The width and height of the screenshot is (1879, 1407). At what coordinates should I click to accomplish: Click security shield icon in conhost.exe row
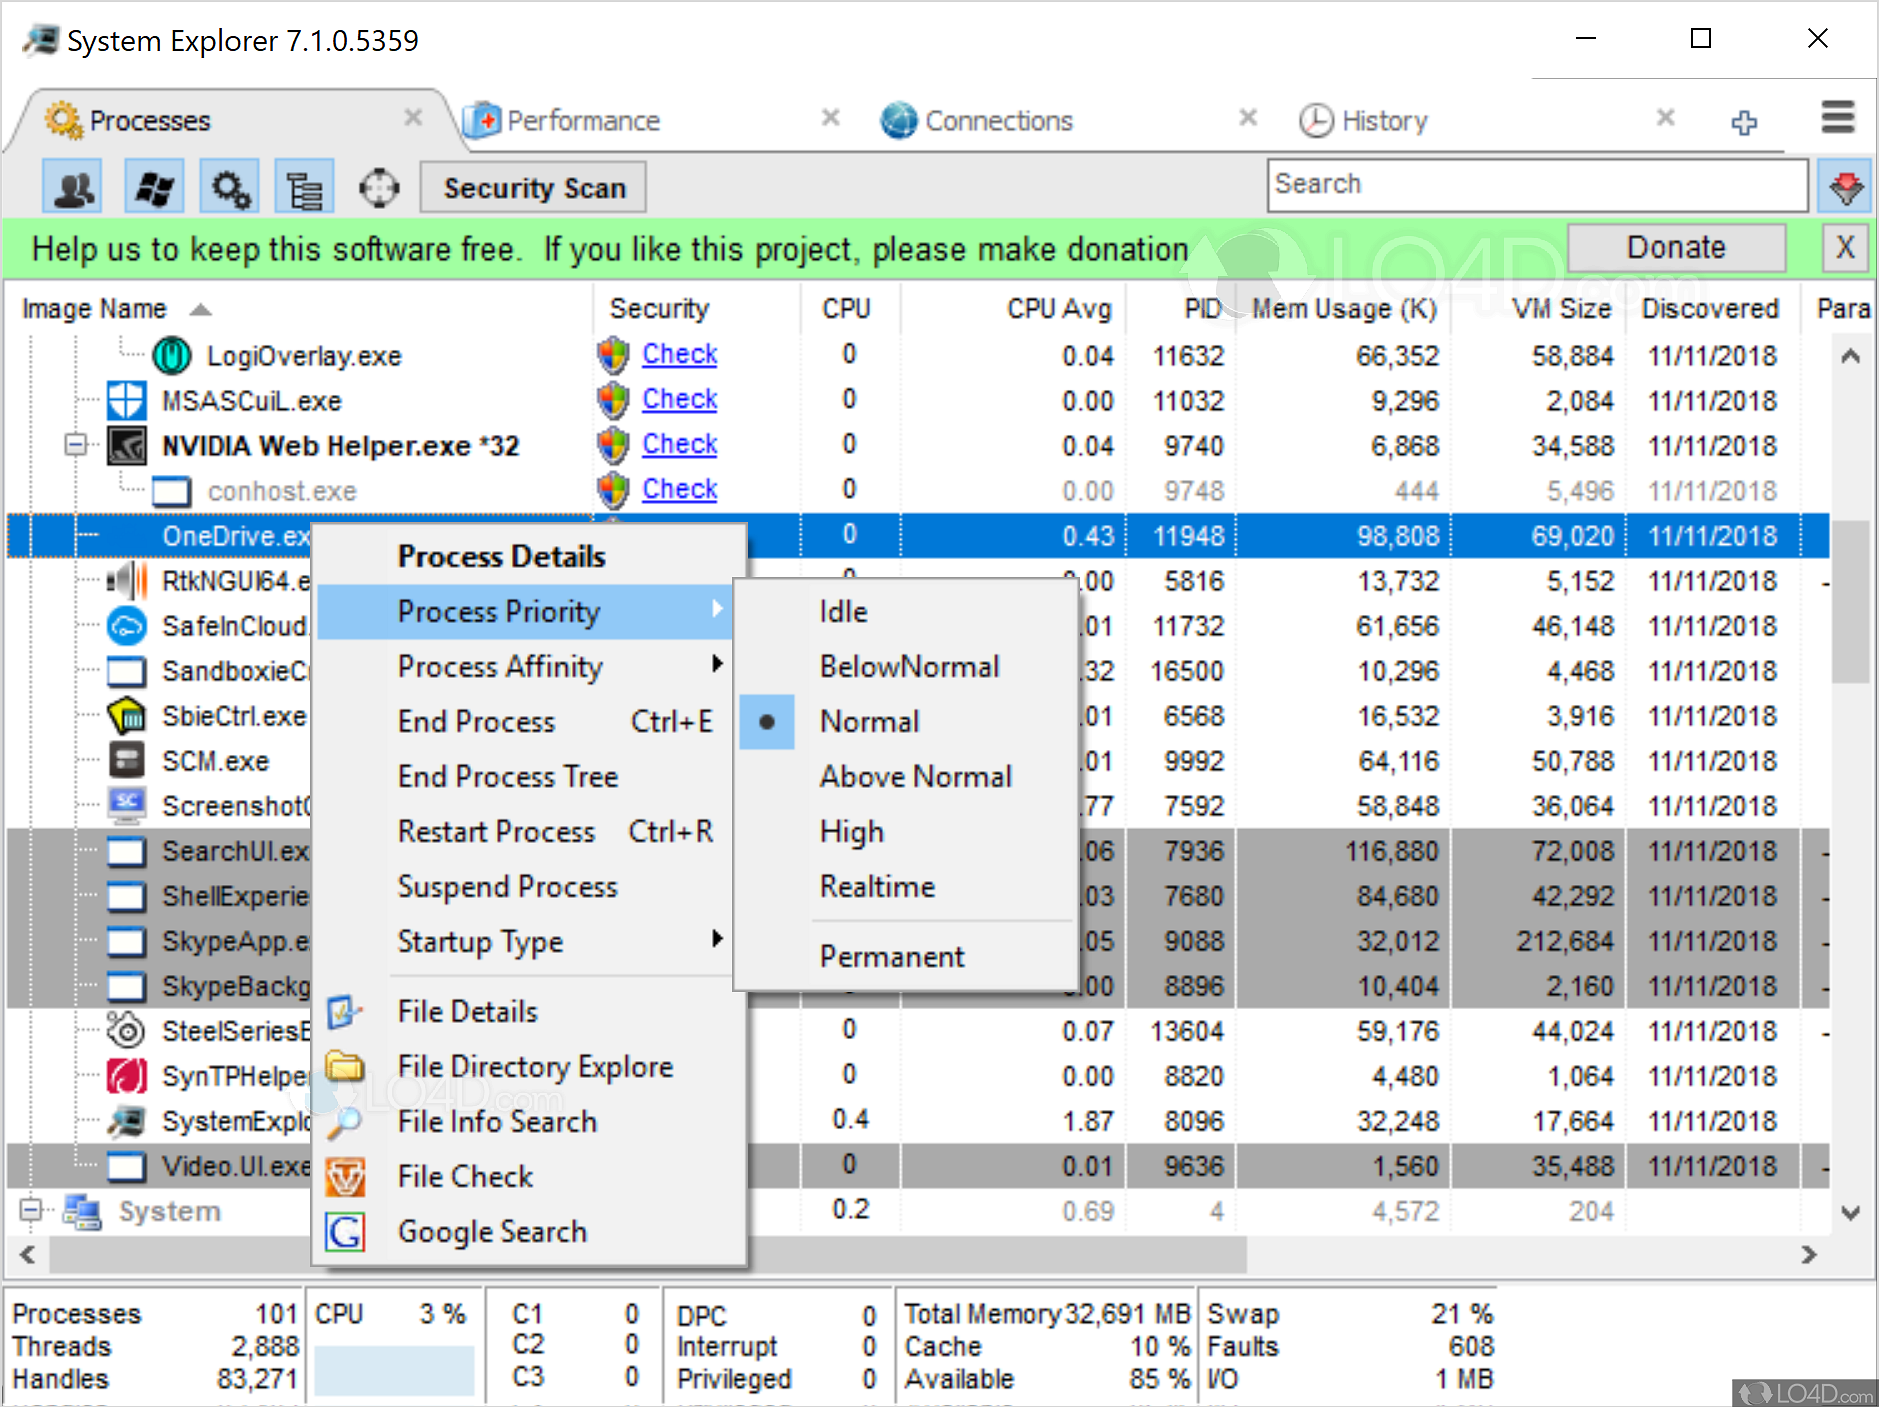click(613, 490)
